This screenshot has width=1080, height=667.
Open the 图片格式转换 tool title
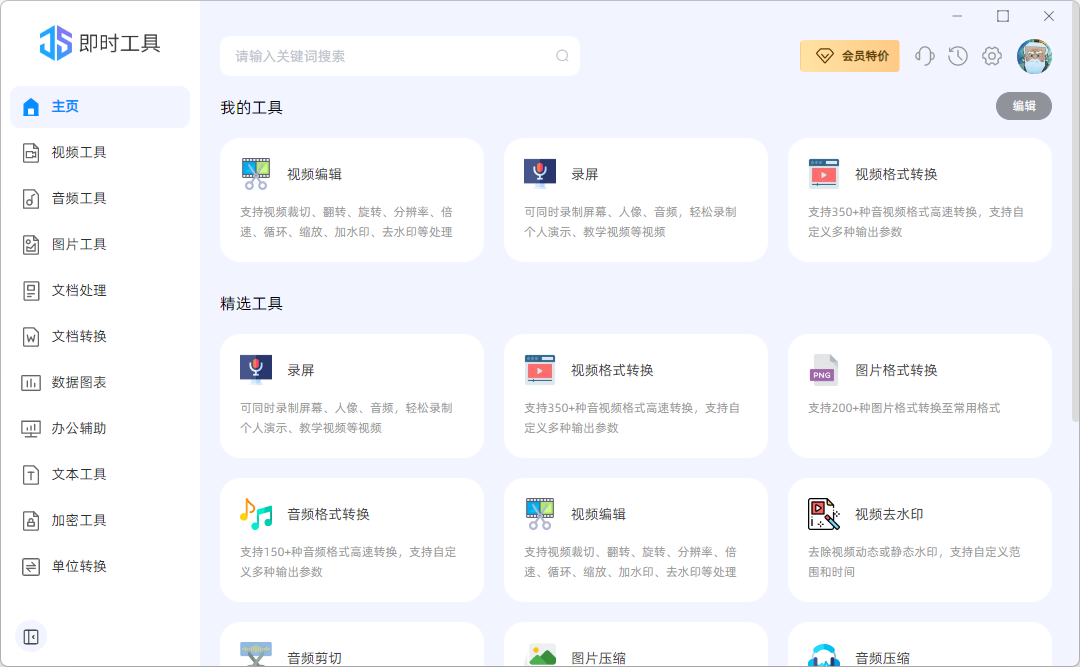click(x=896, y=370)
